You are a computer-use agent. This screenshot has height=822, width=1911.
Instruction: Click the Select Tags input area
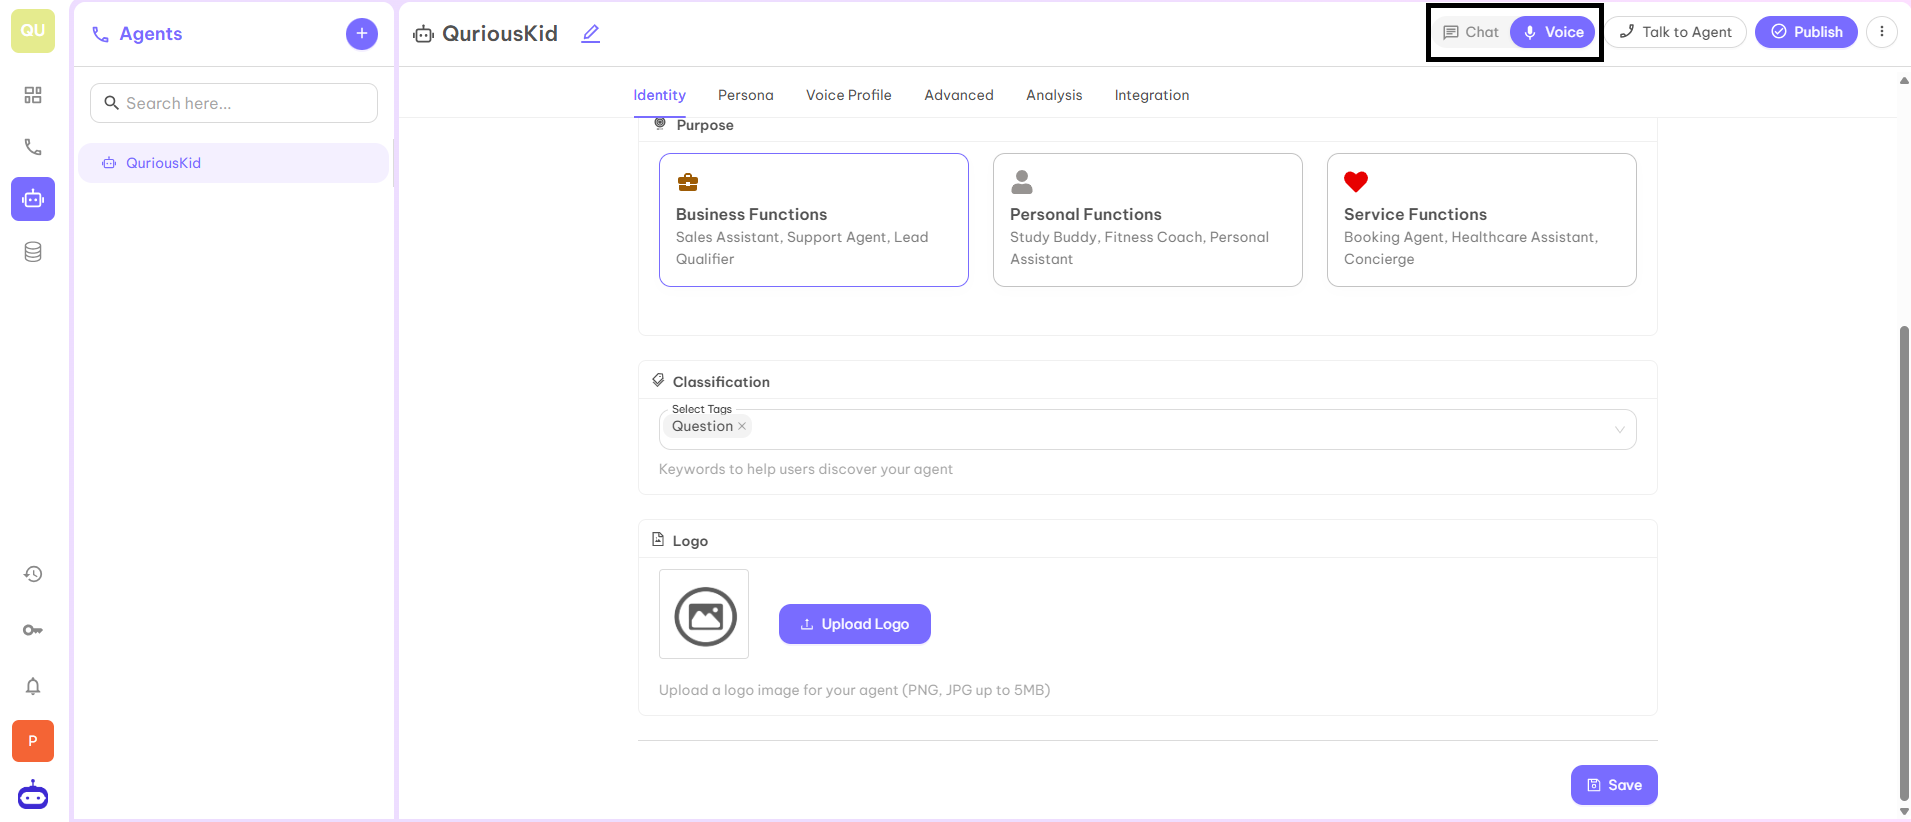[1148, 430]
